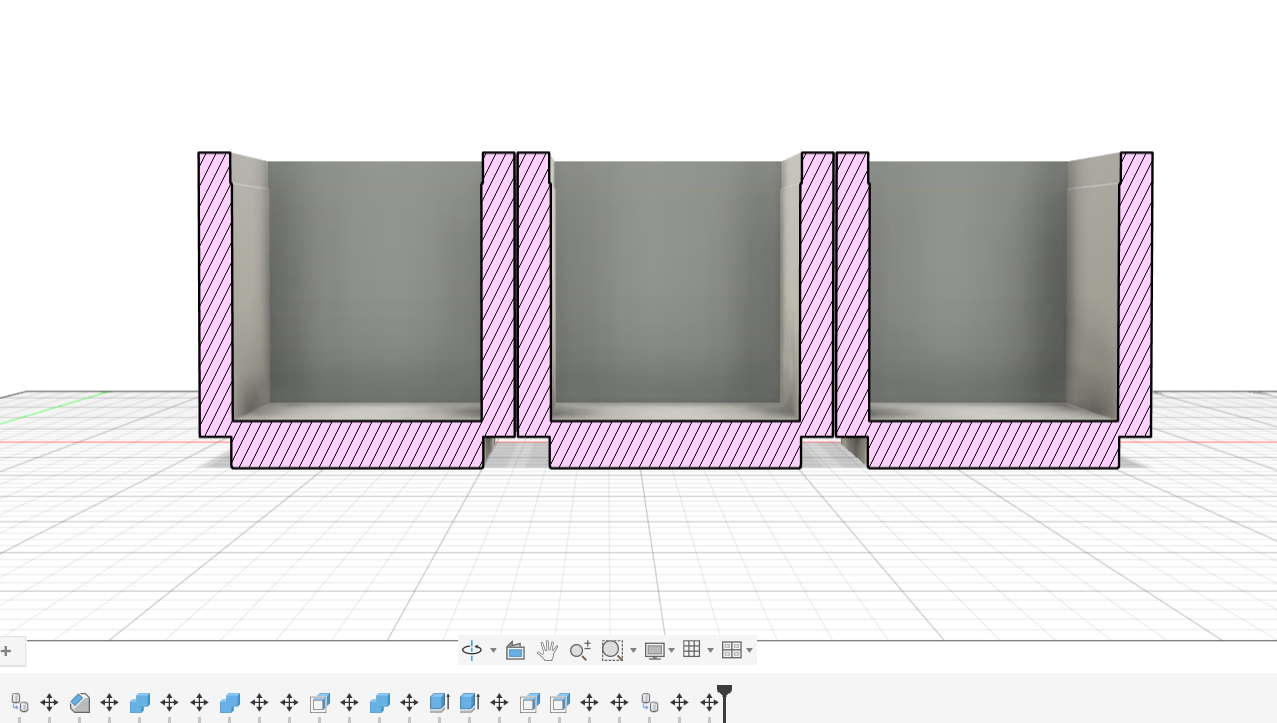Viewport: 1277px width, 723px height.
Task: Click the right tray's hatched right wall
Action: [1136, 294]
